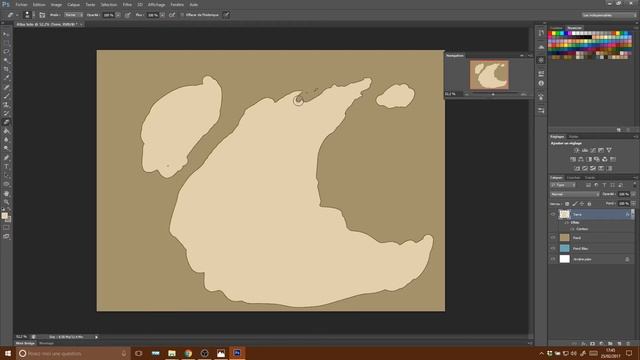This screenshot has height=360, width=640.
Task: Select the Eyedropper tool
Action: (x=6, y=78)
